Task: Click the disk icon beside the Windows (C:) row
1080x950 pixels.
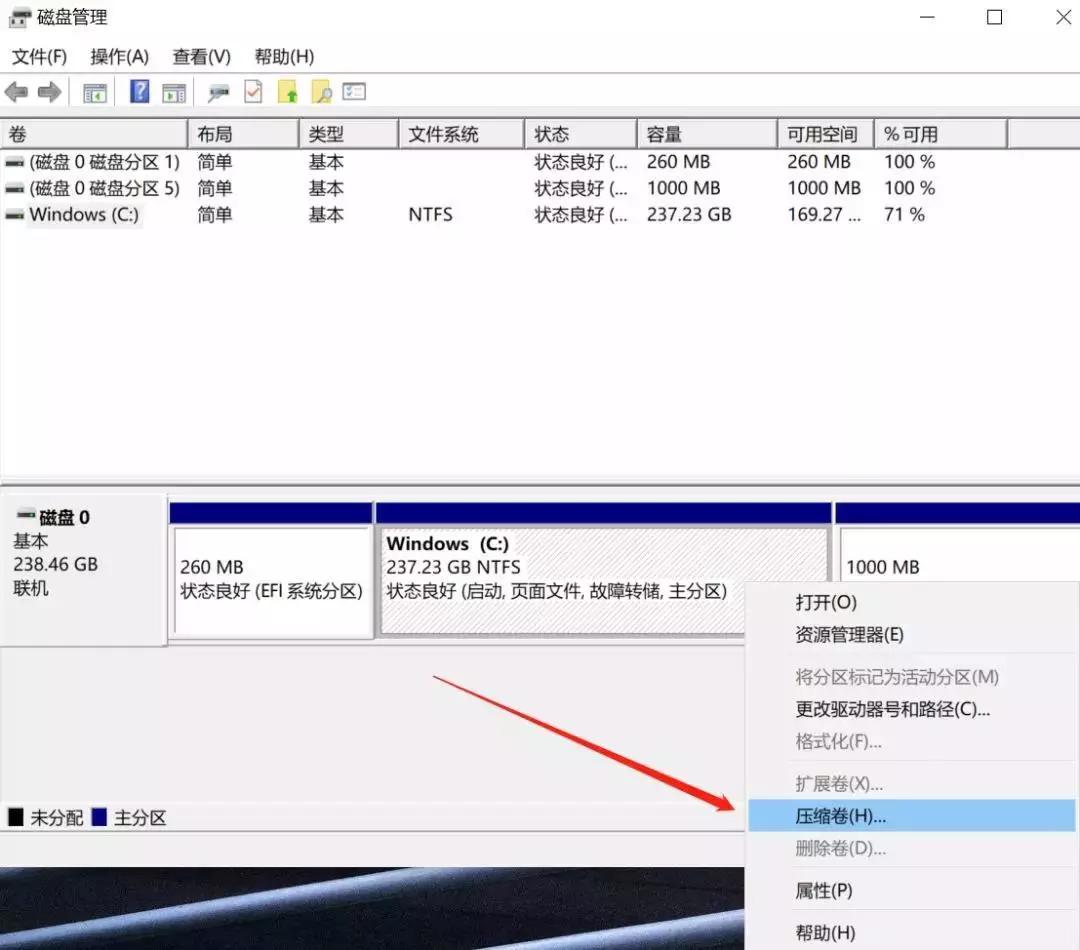Action: coord(13,214)
